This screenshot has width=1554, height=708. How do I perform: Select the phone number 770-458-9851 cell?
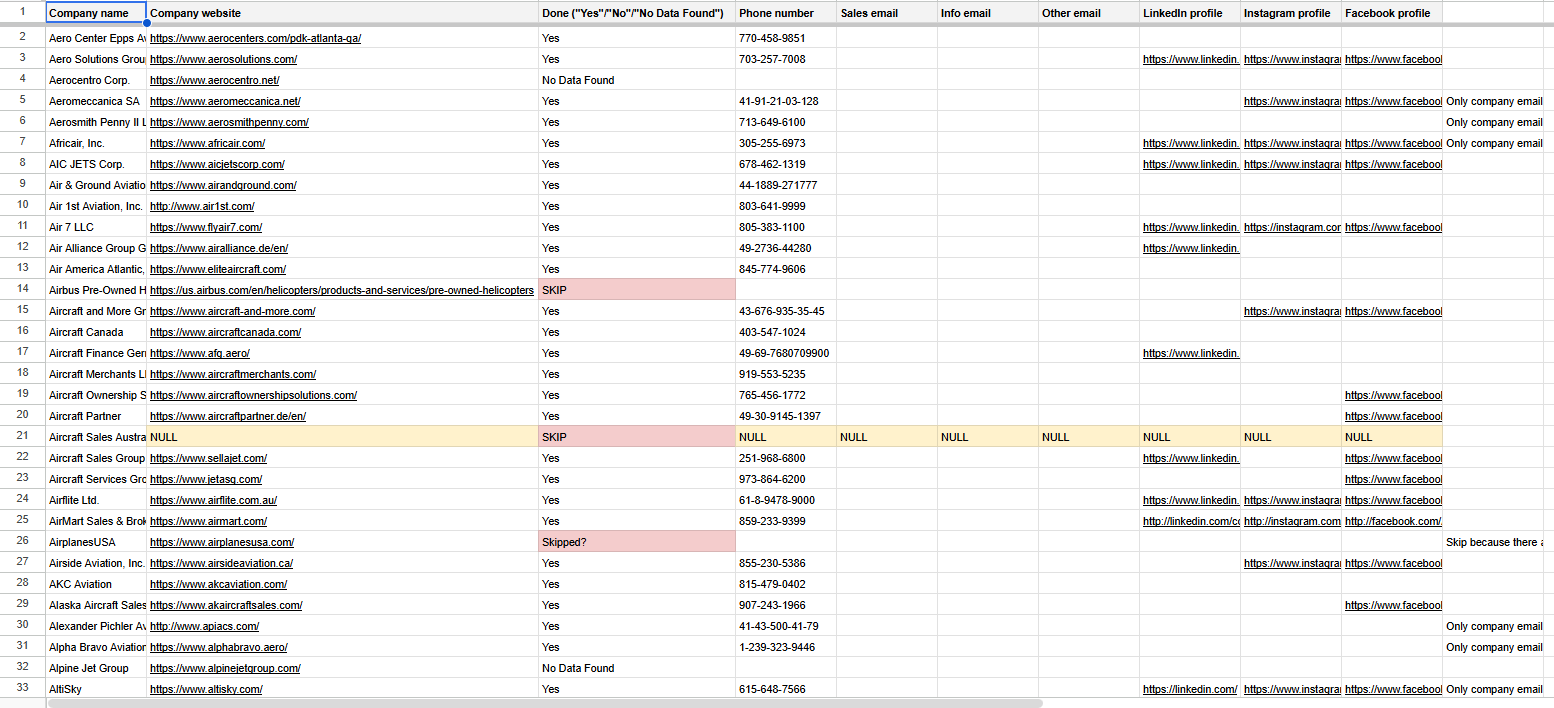click(784, 38)
